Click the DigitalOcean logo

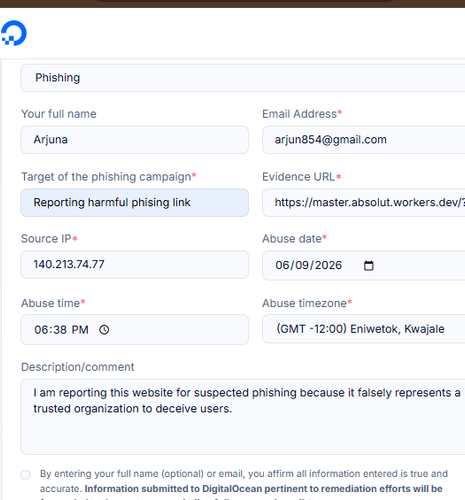click(14, 33)
